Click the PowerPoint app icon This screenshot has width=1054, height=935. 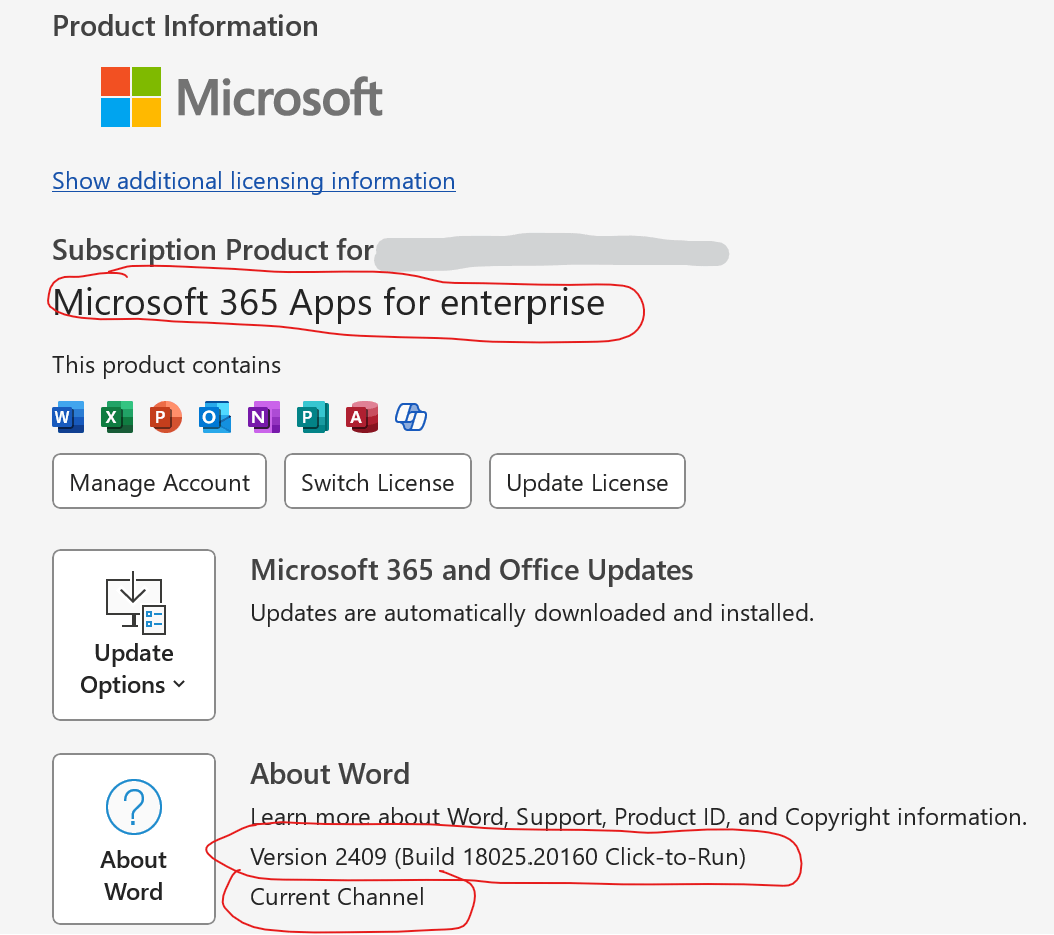tap(165, 417)
